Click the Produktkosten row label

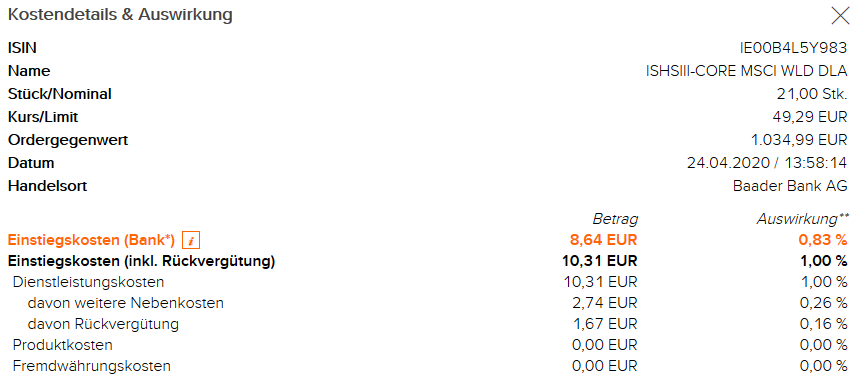62,345
